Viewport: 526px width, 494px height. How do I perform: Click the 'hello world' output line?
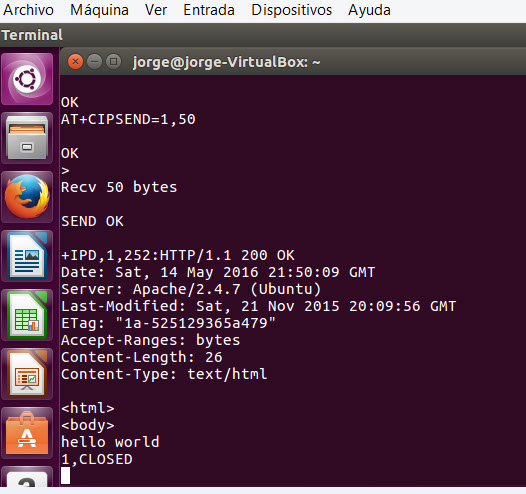(x=110, y=442)
